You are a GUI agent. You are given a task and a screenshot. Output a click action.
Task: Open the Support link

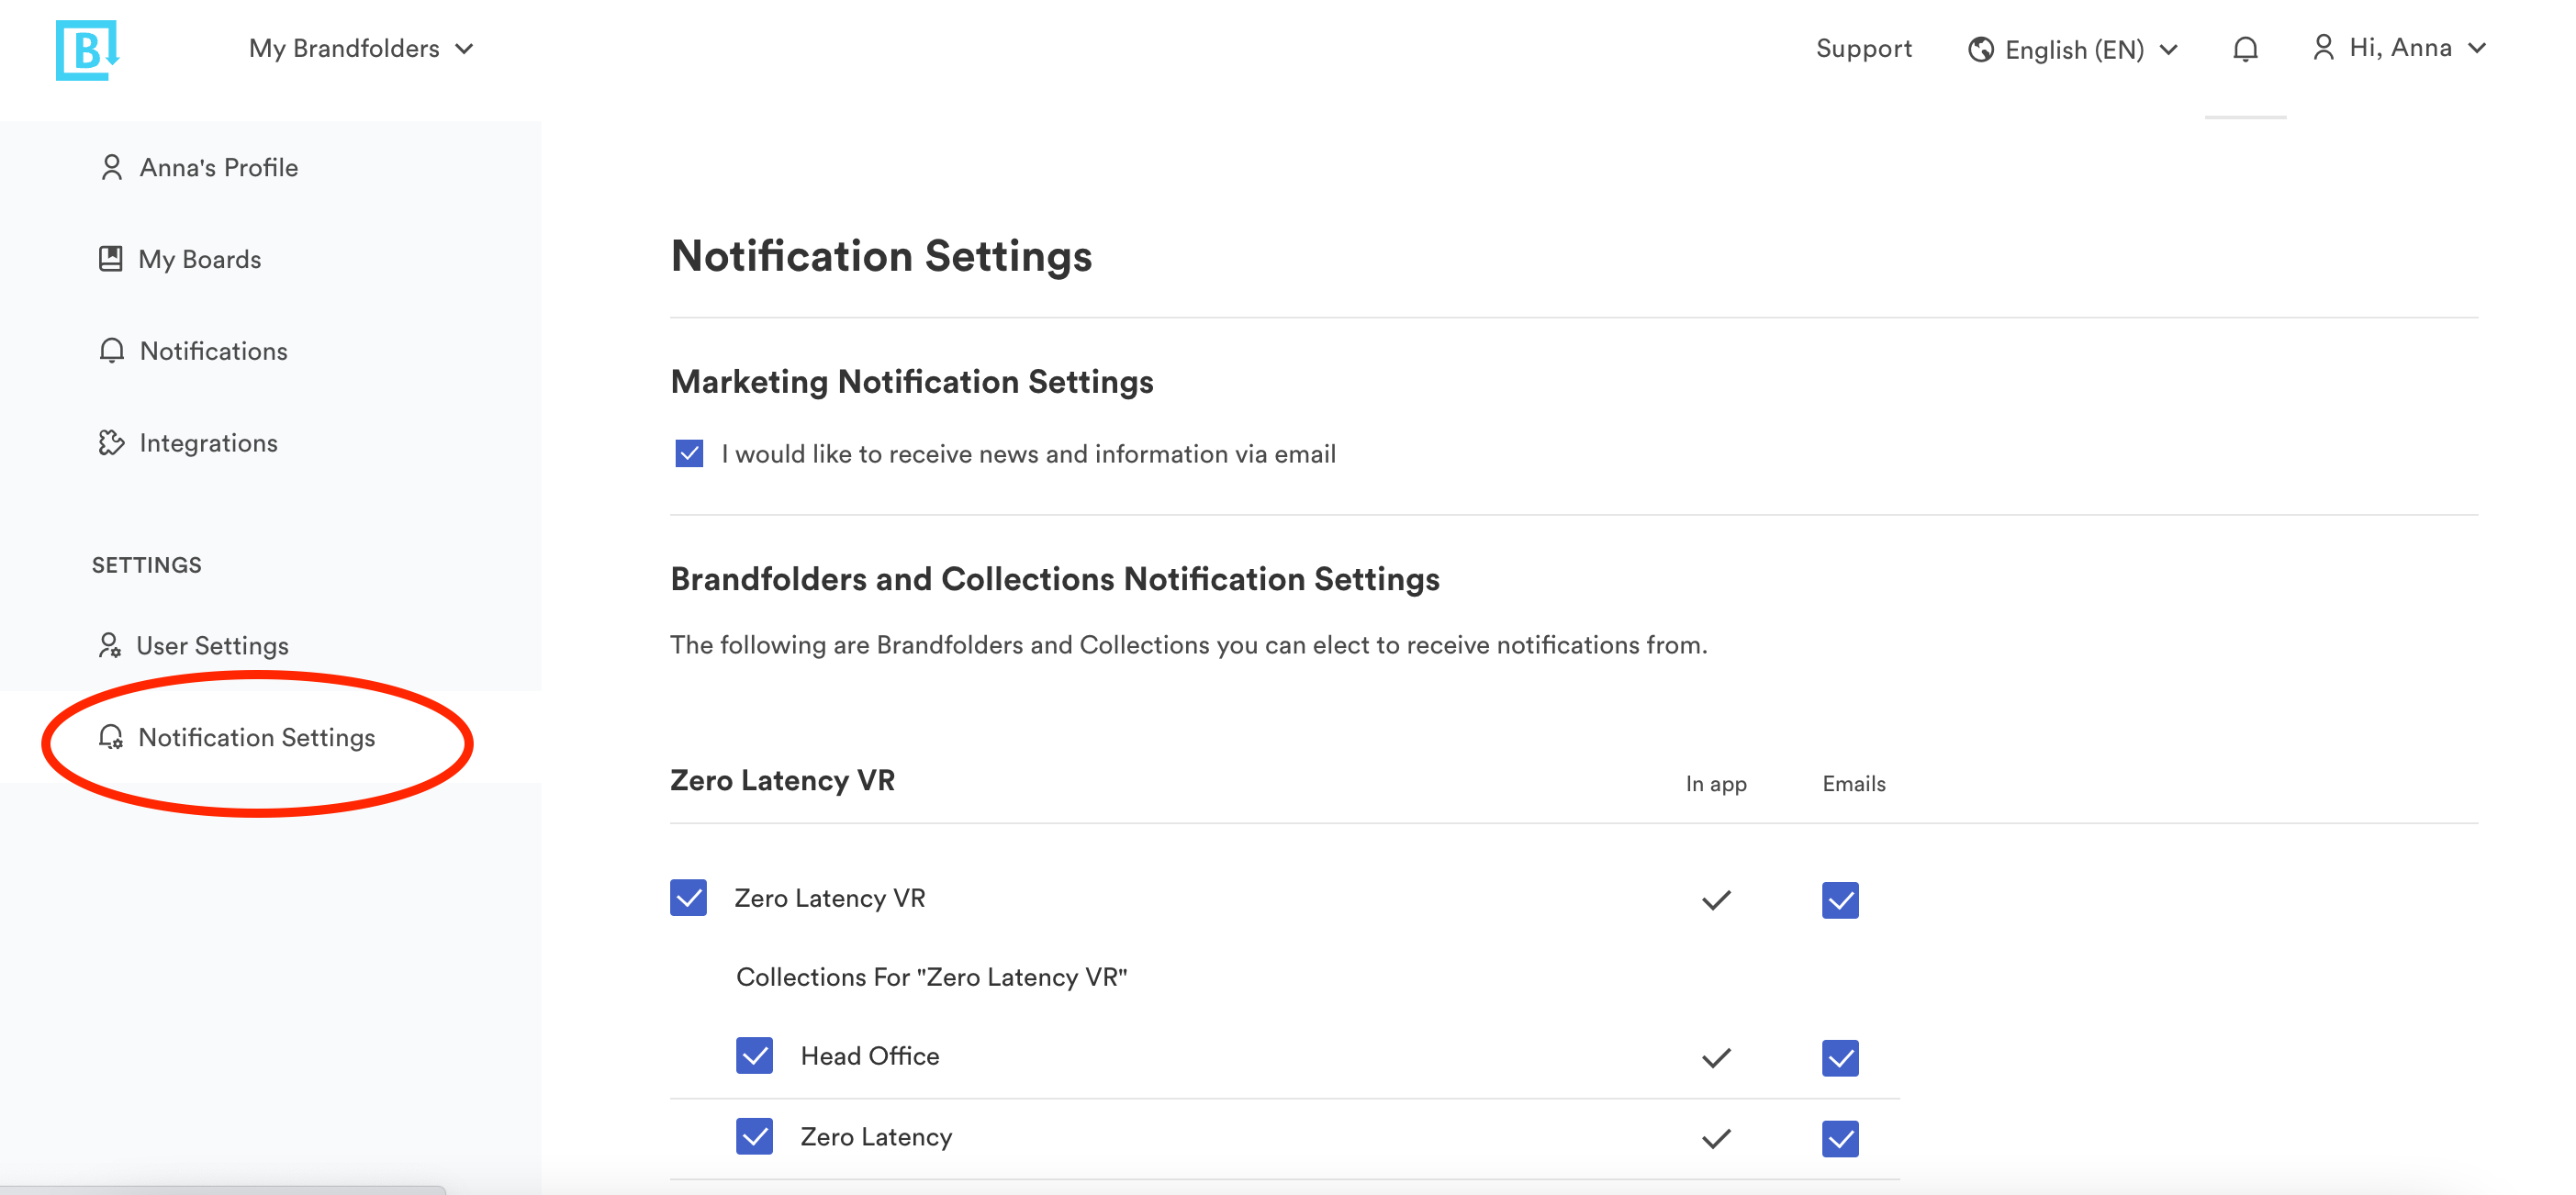click(1863, 48)
